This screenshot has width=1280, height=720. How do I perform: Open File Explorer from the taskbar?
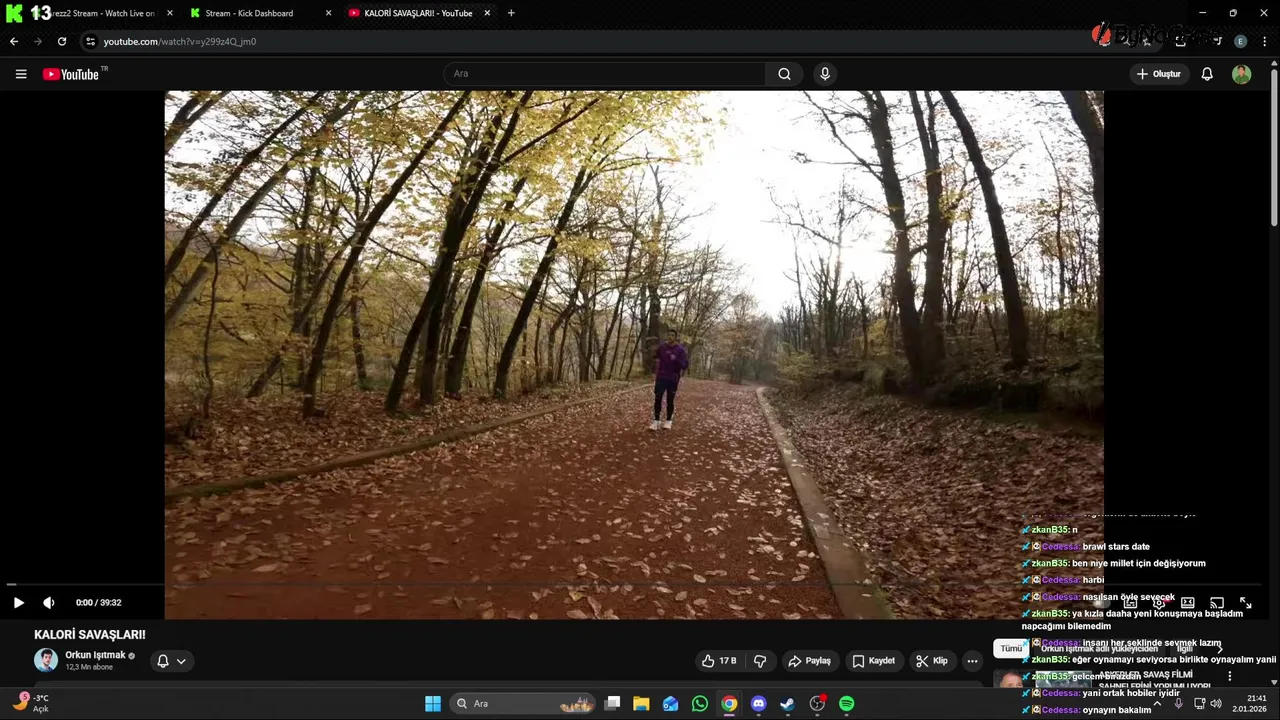(642, 704)
